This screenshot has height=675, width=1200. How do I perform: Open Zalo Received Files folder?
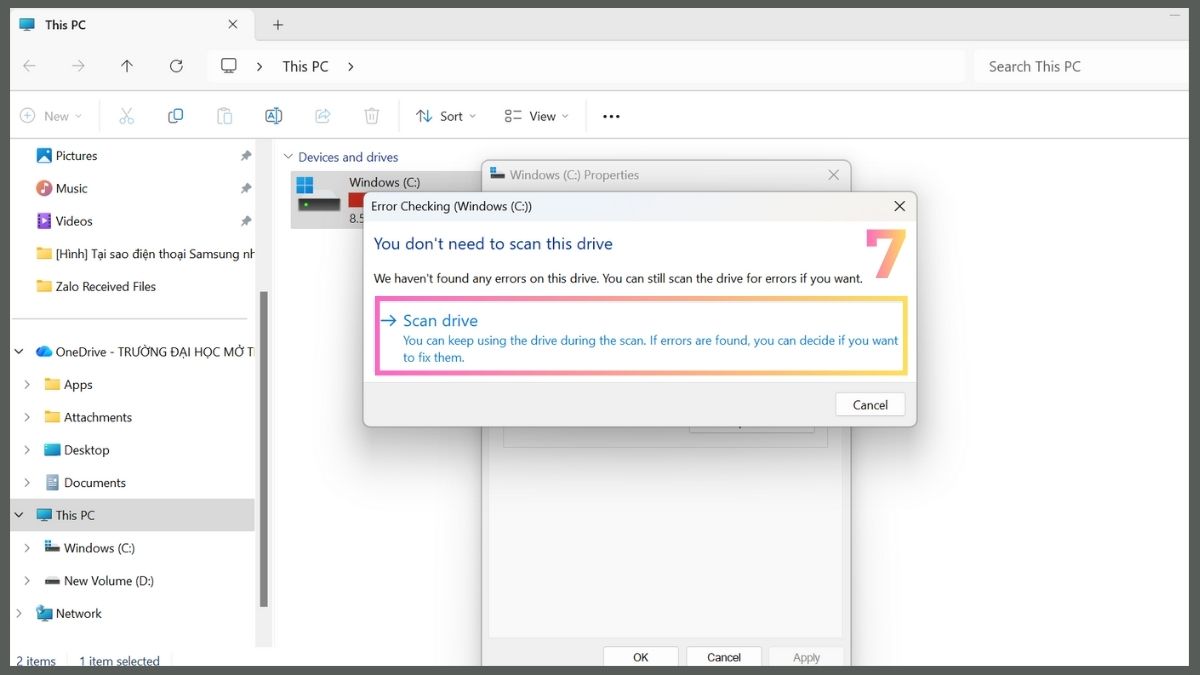point(96,286)
